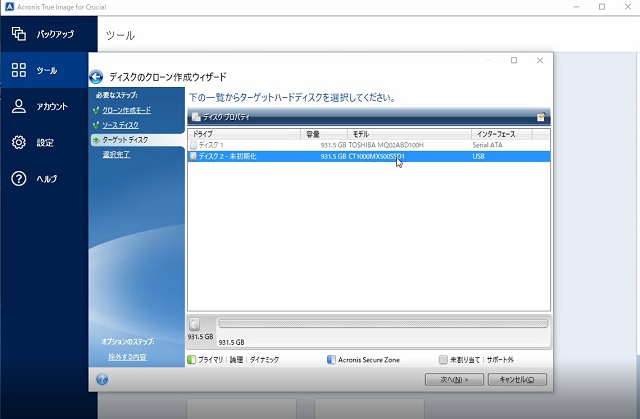Image resolution: width=640 pixels, height=419 pixels.
Task: Select the ツール sidebar item
Action: point(44,70)
